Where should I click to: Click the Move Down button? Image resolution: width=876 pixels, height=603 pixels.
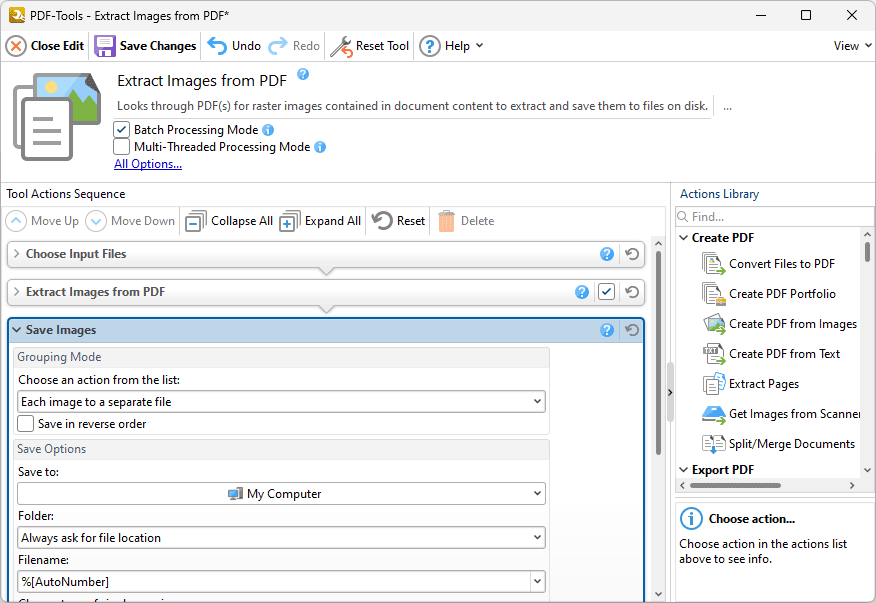130,221
